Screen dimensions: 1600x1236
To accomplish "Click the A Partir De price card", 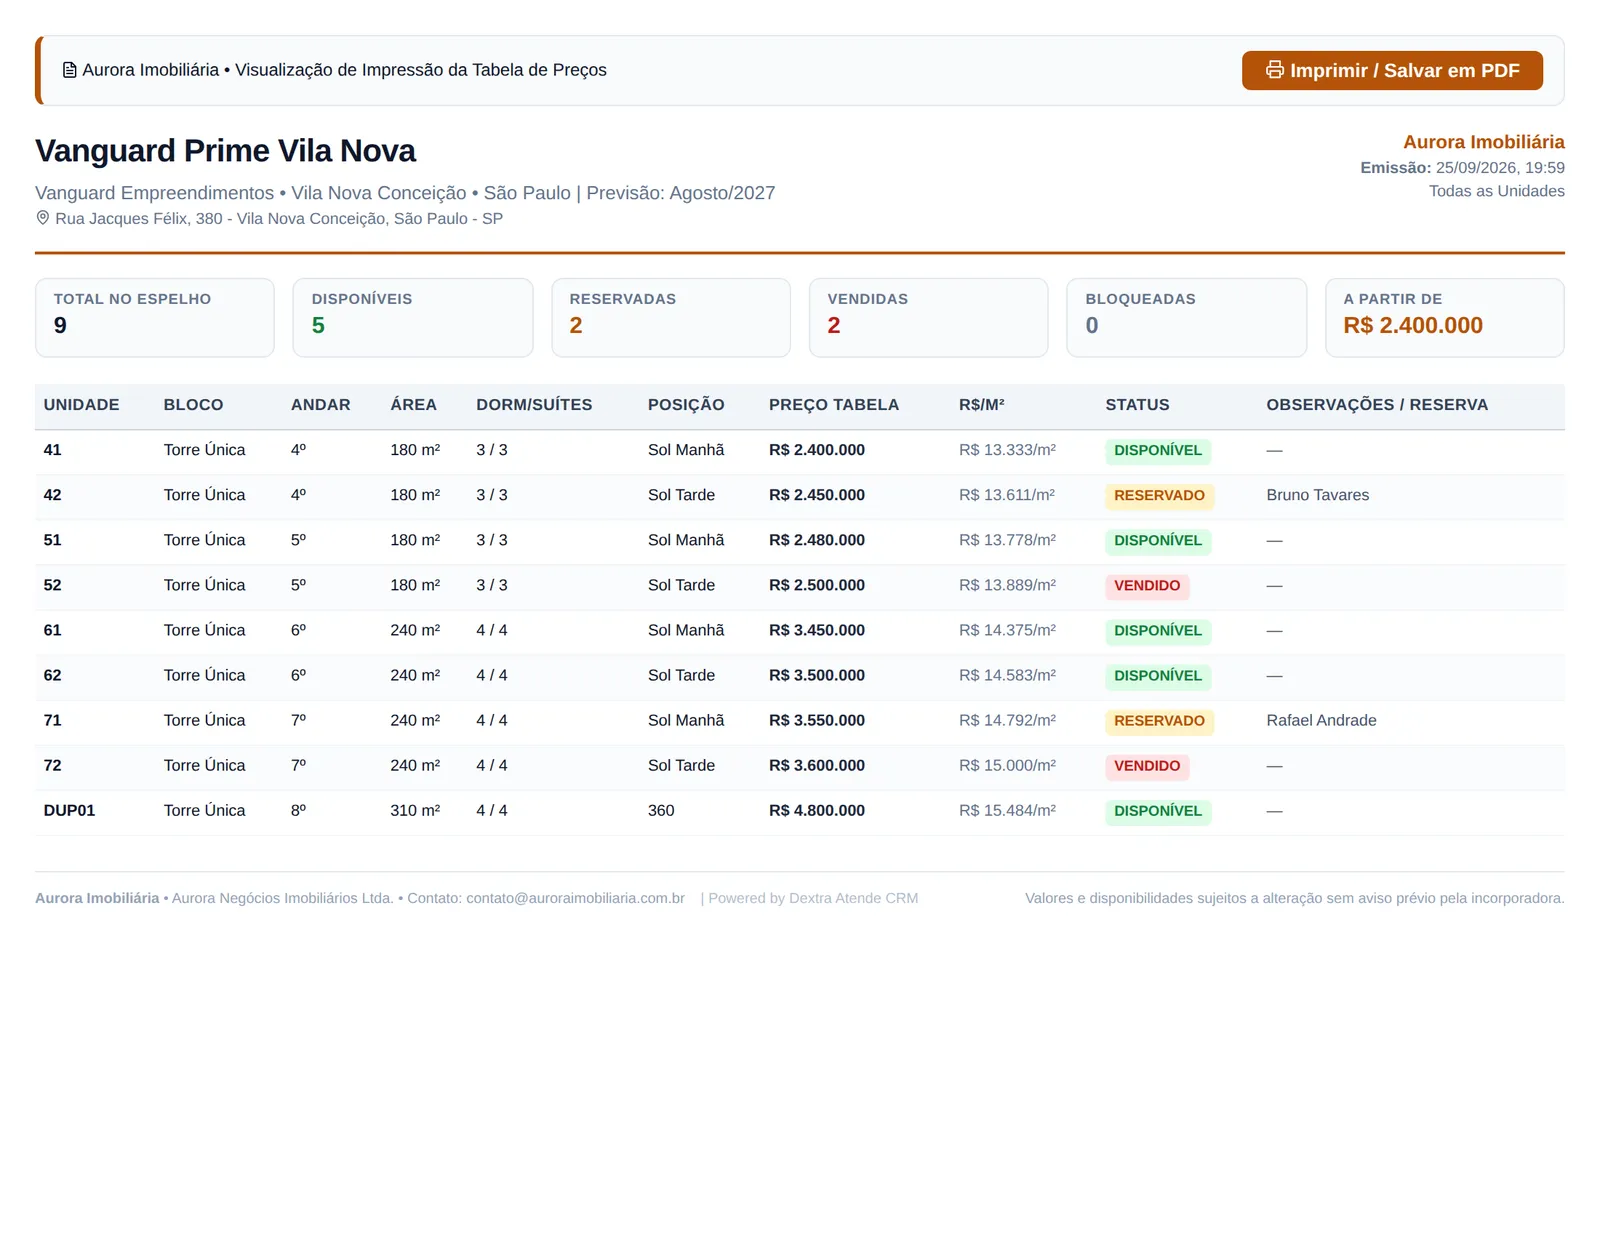I will click(x=1445, y=317).
